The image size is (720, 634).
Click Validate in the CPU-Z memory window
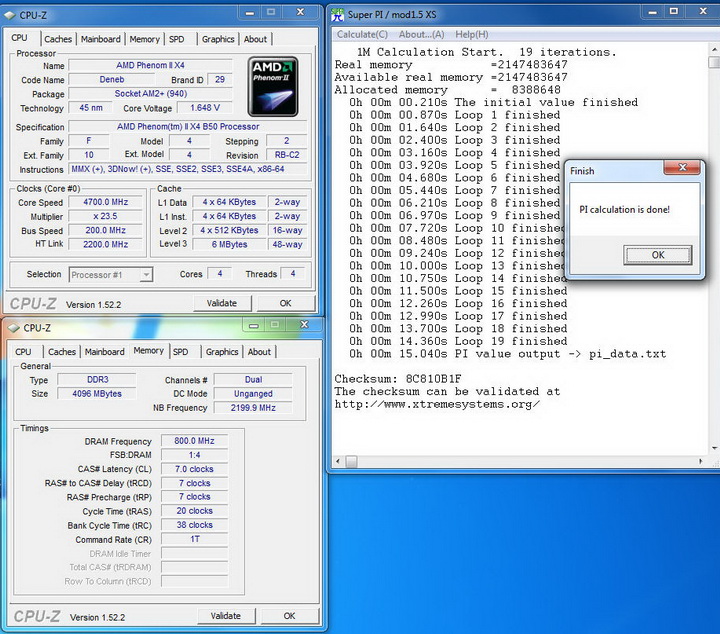click(x=226, y=616)
